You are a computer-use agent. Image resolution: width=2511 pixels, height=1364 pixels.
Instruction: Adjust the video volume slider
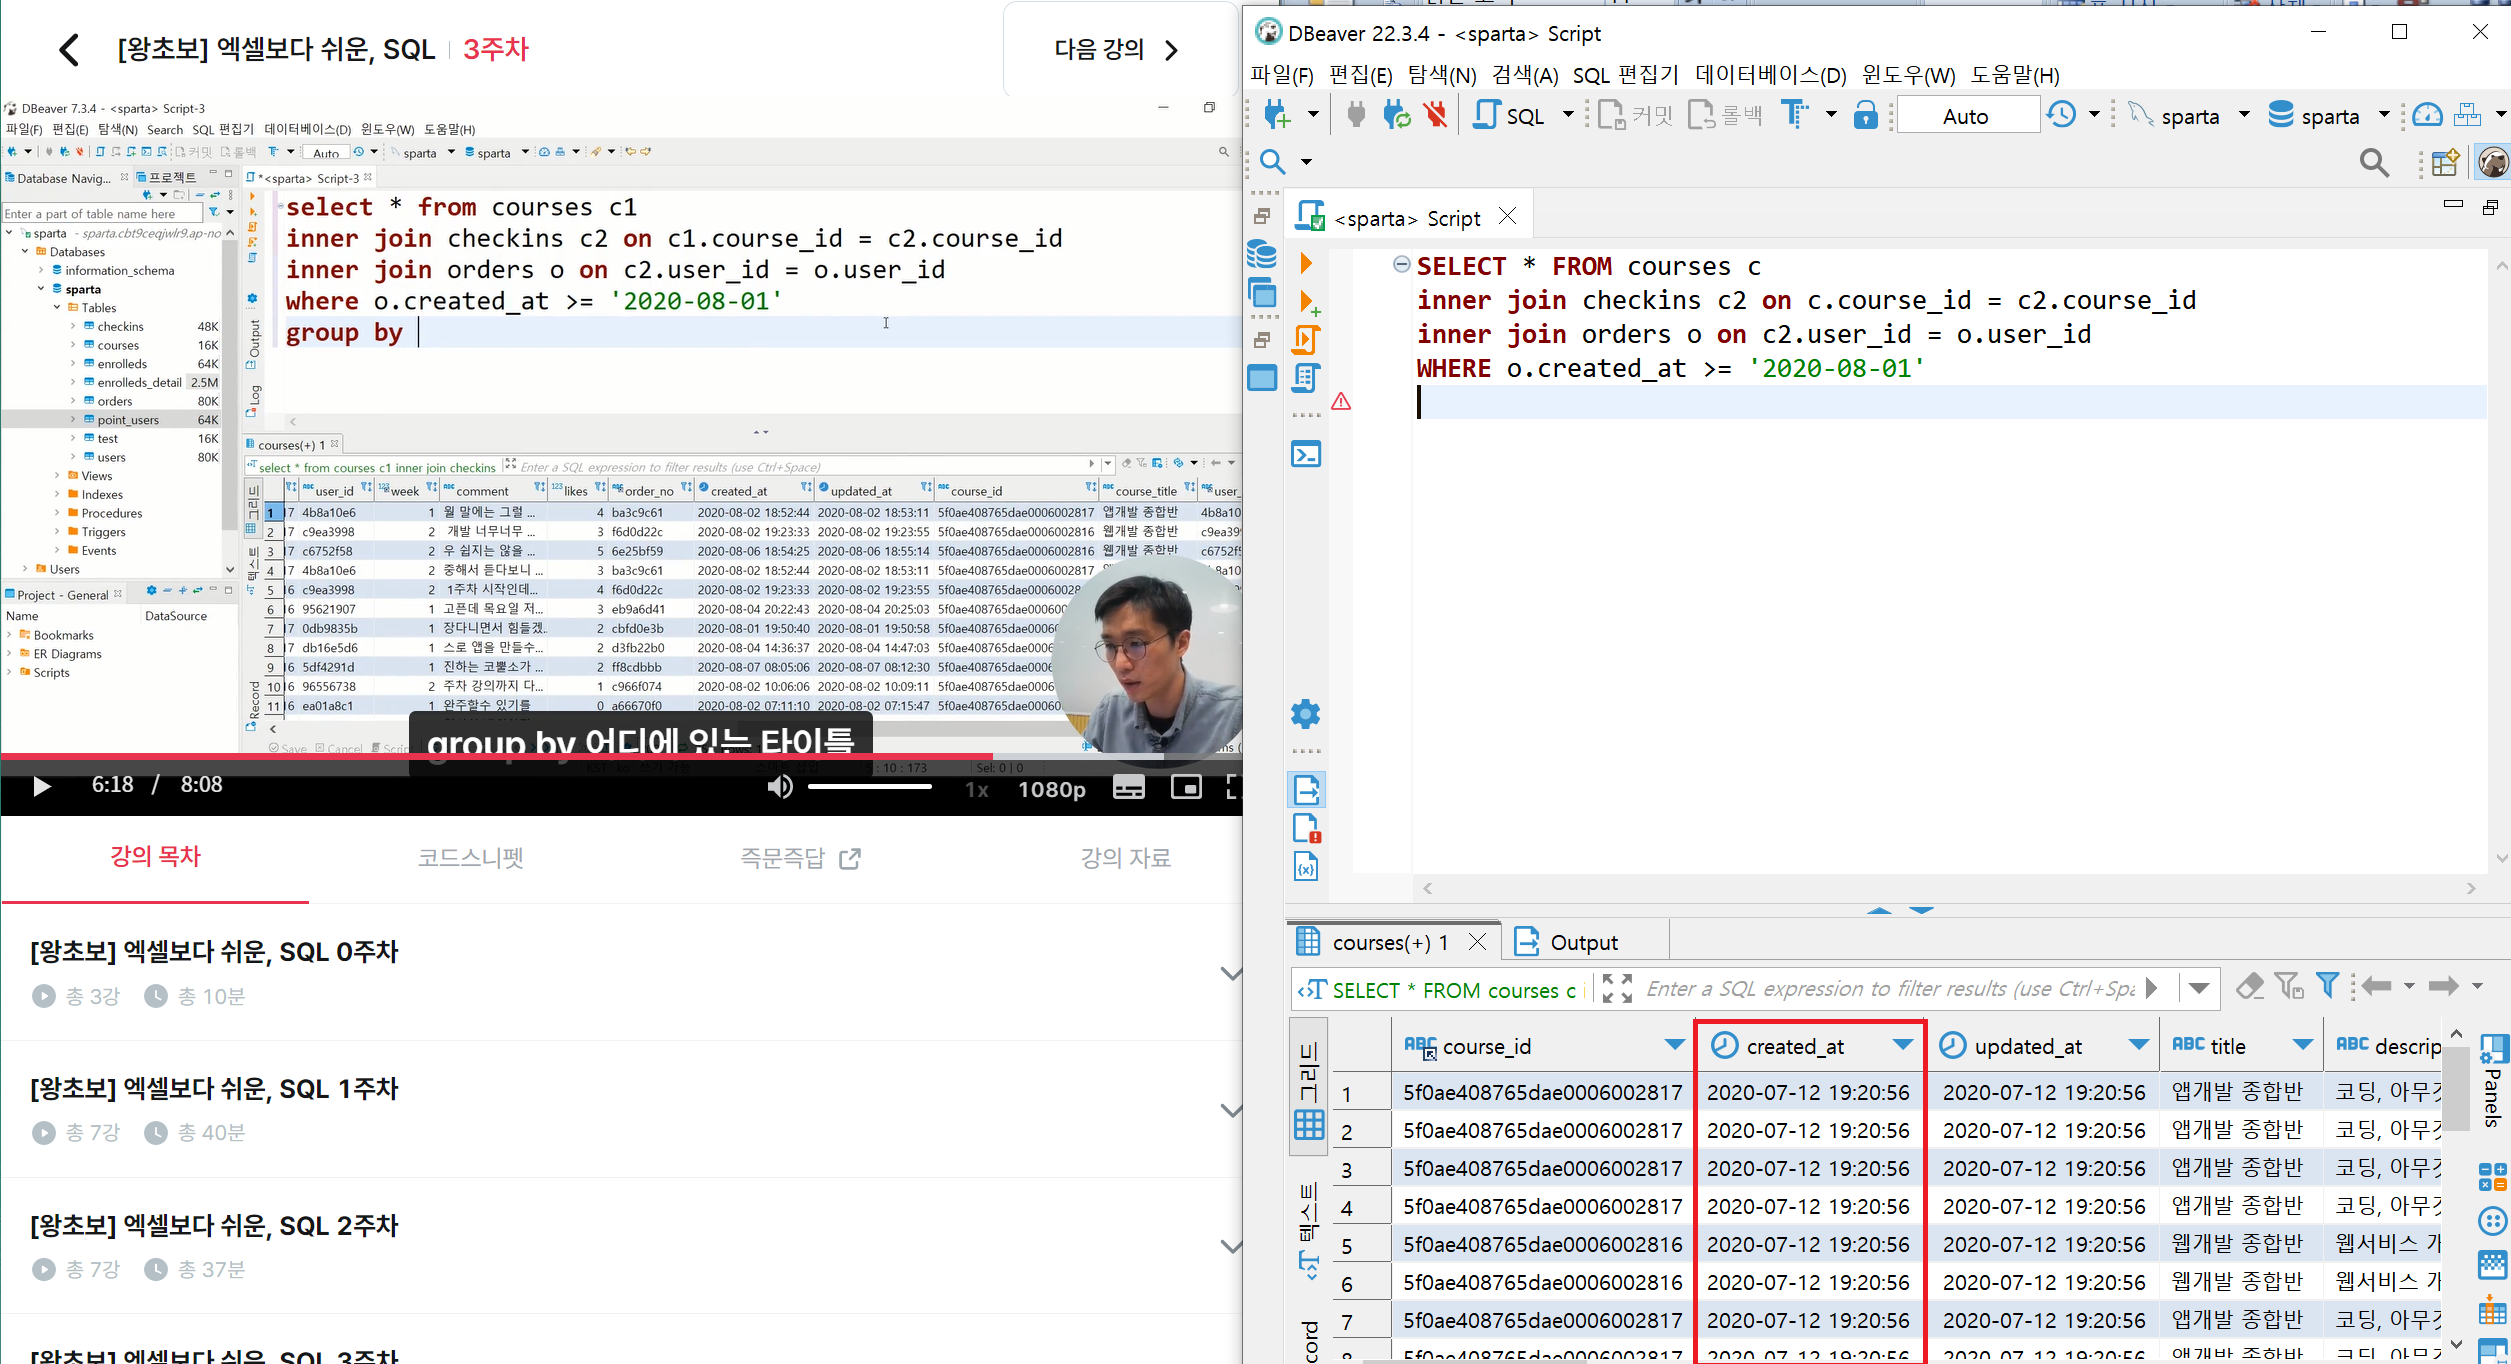pyautogui.click(x=870, y=788)
